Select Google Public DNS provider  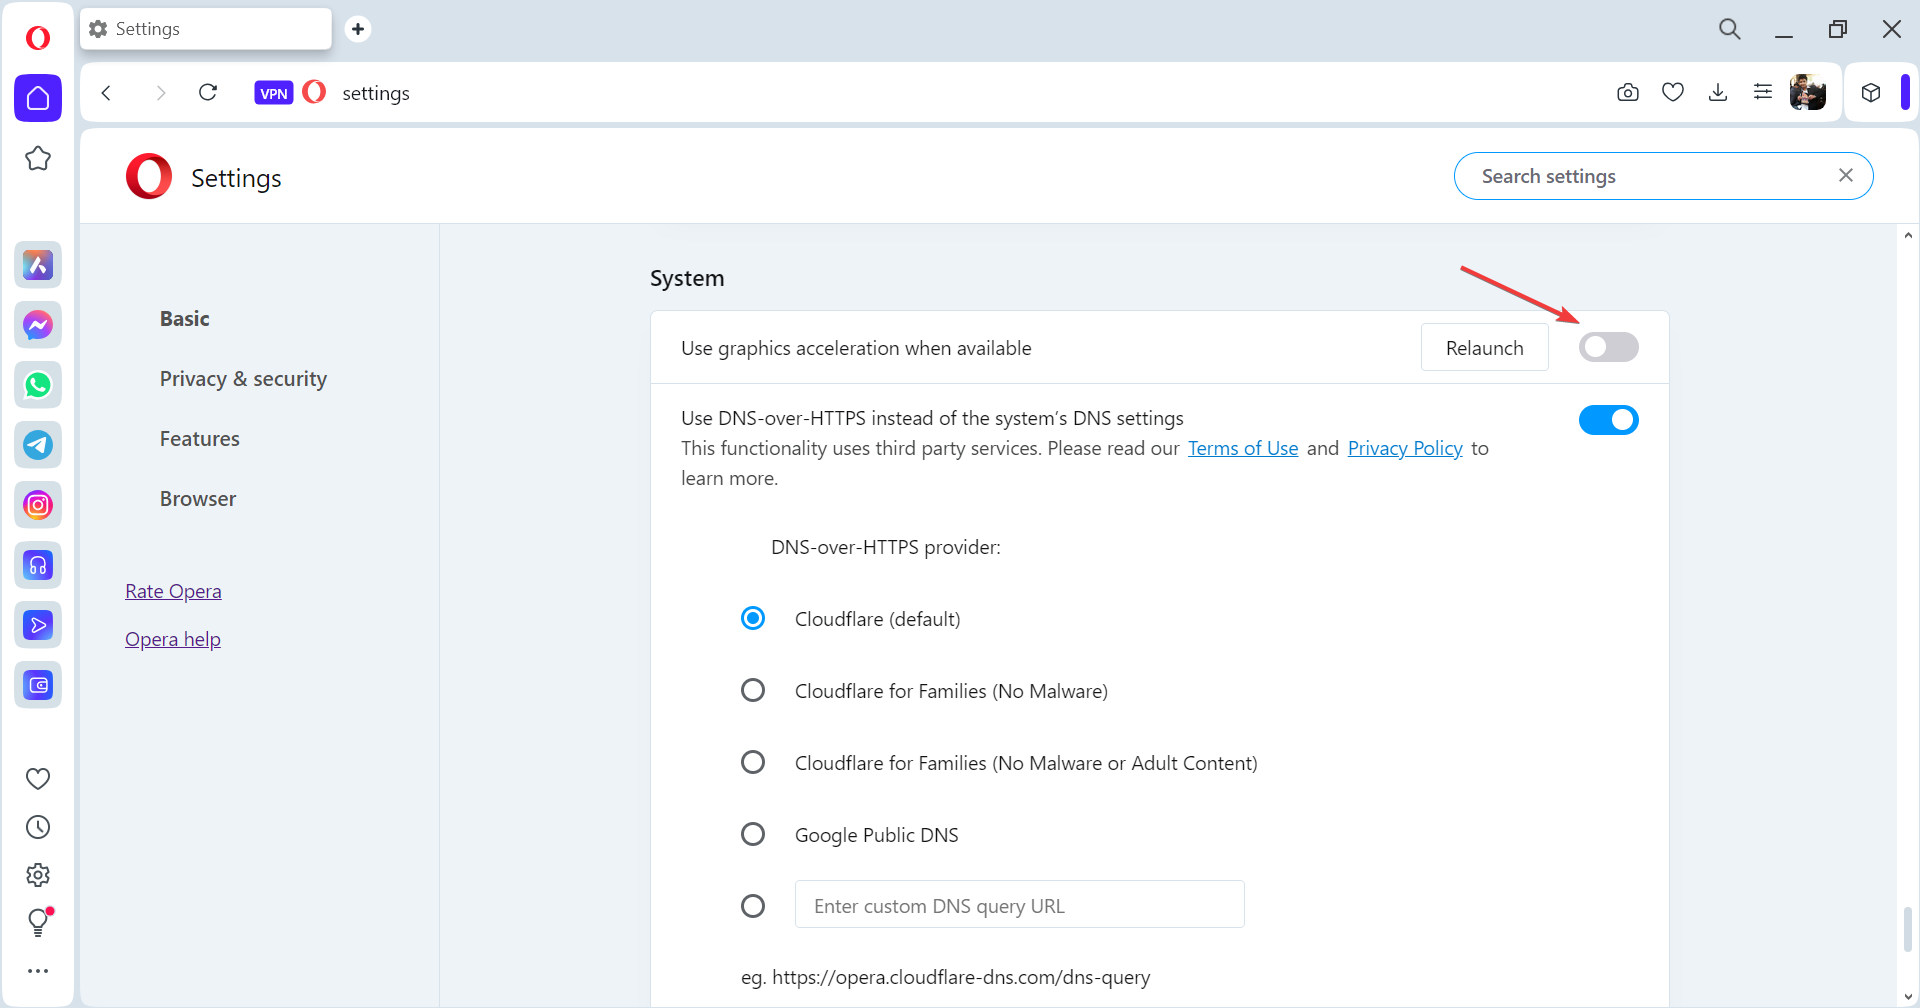753,835
